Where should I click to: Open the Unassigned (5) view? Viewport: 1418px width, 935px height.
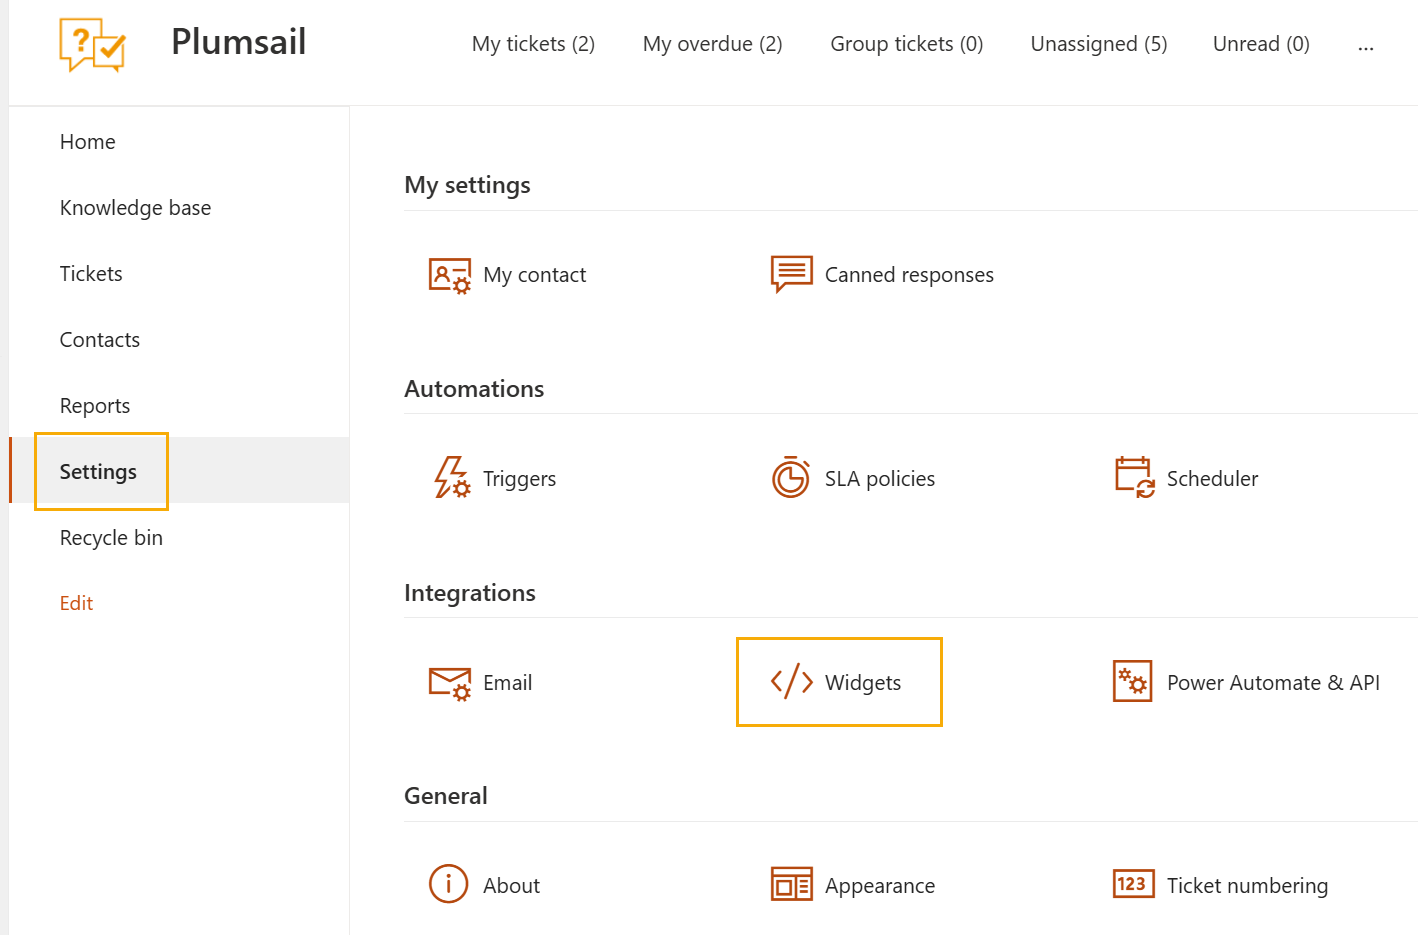[x=1099, y=44]
